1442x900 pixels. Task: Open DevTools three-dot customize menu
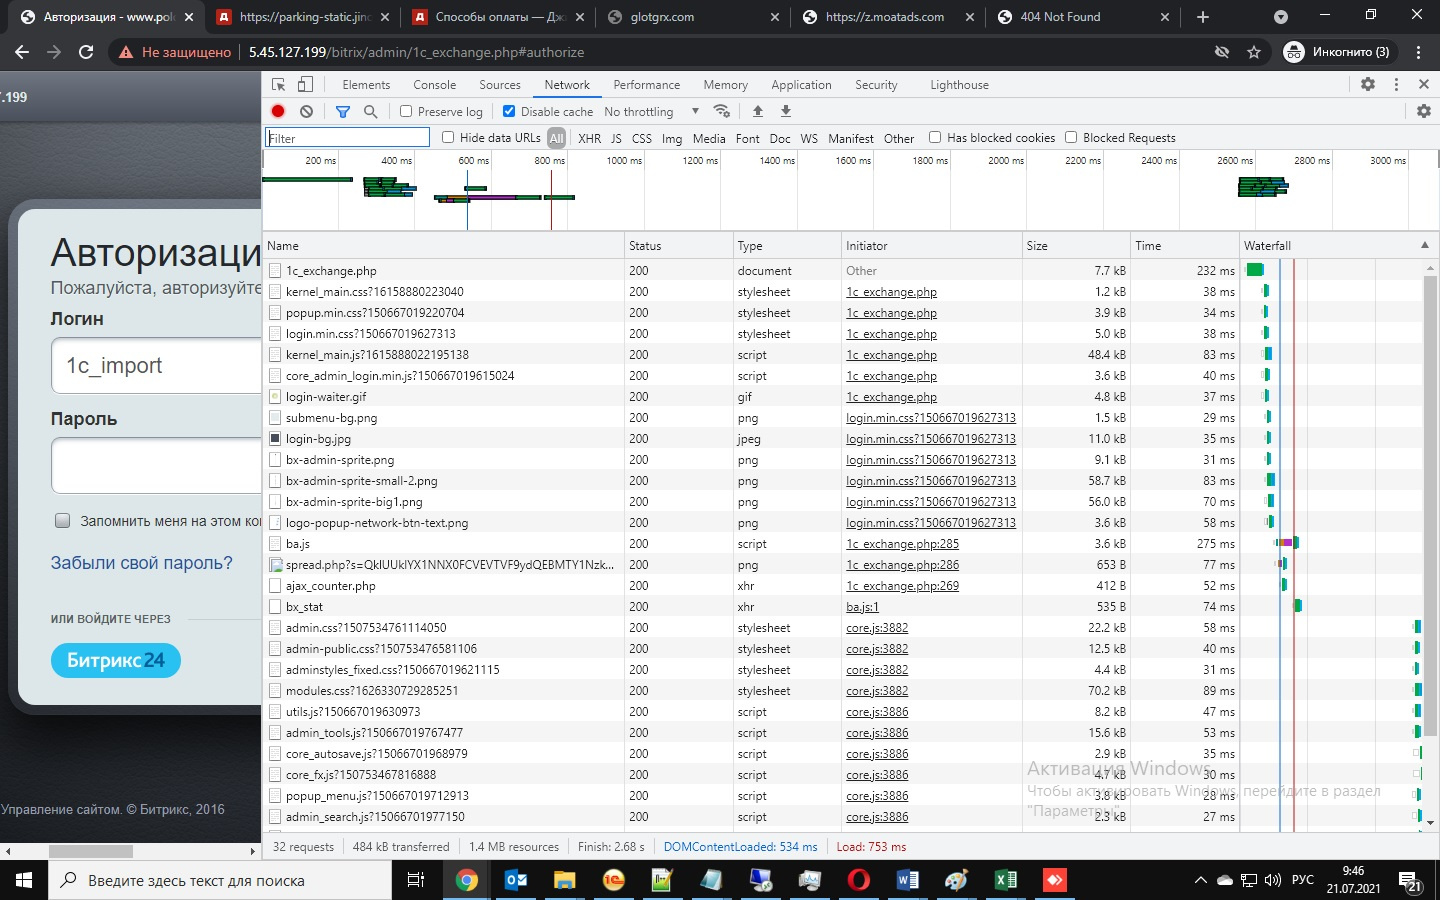pyautogui.click(x=1397, y=85)
